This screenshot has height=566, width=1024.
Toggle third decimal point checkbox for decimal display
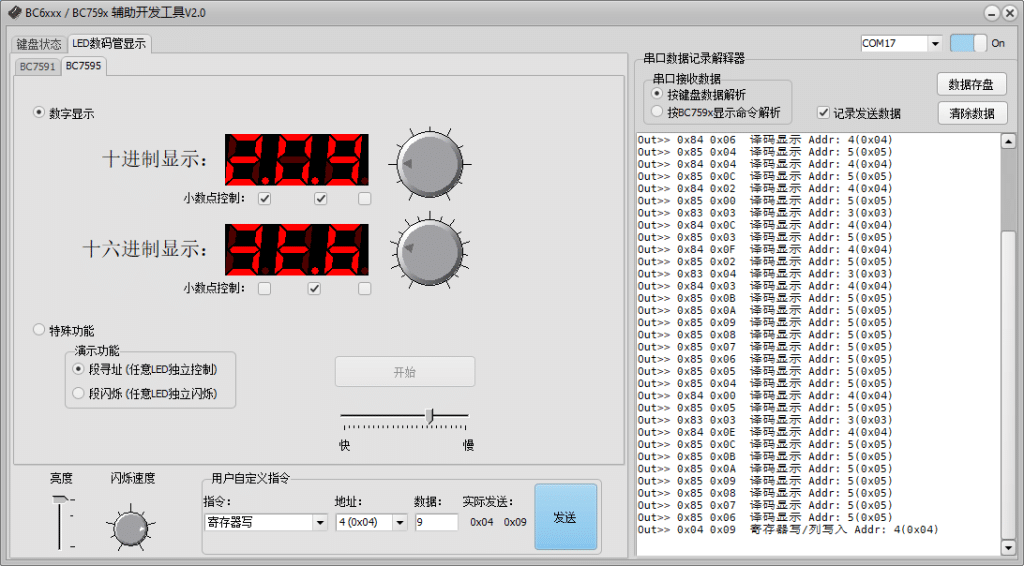tap(364, 198)
